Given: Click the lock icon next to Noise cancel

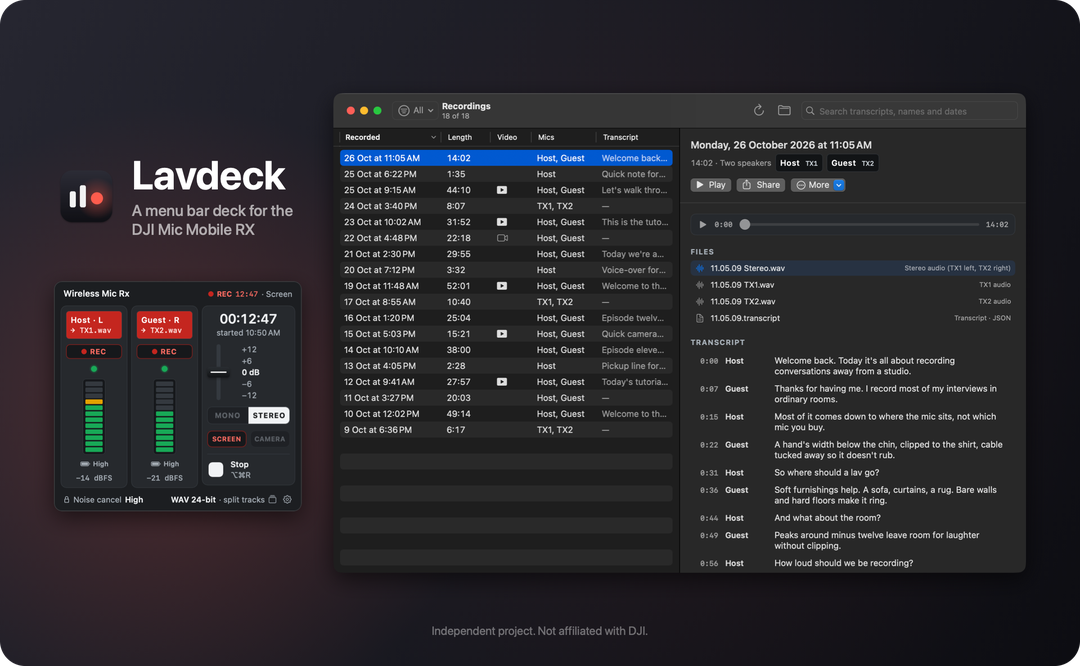Looking at the screenshot, I should pos(67,500).
